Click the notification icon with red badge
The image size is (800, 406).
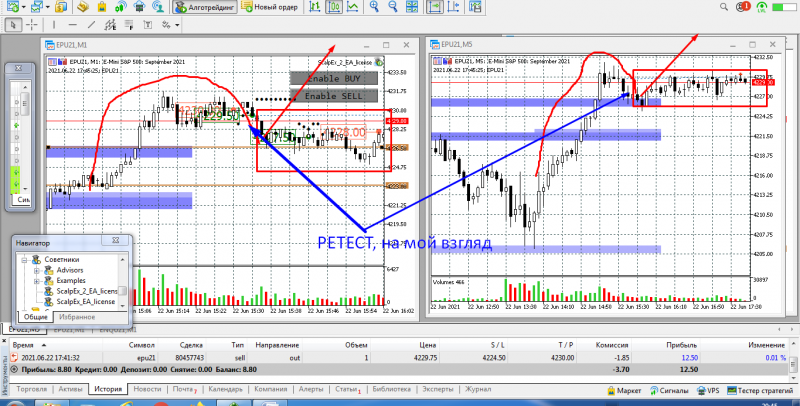point(743,7)
